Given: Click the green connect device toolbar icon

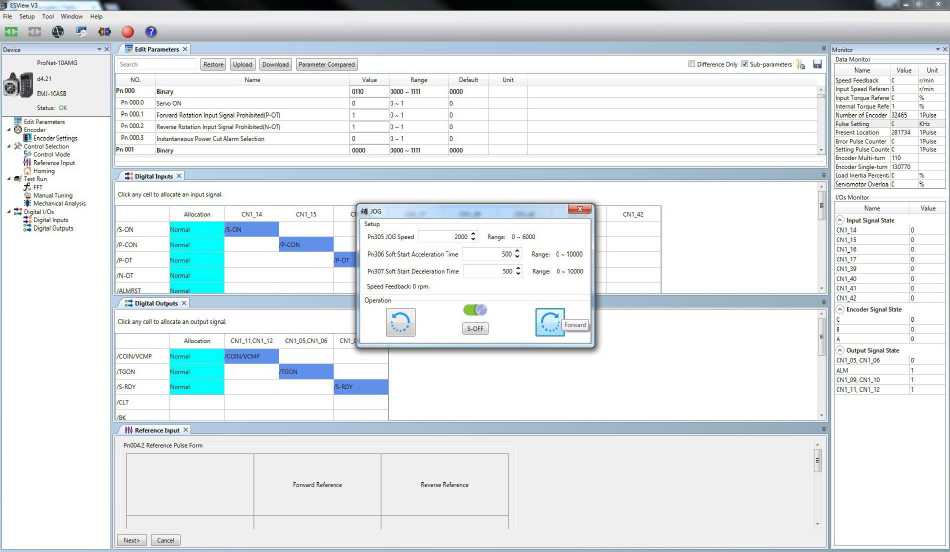Looking at the screenshot, I should tap(12, 32).
